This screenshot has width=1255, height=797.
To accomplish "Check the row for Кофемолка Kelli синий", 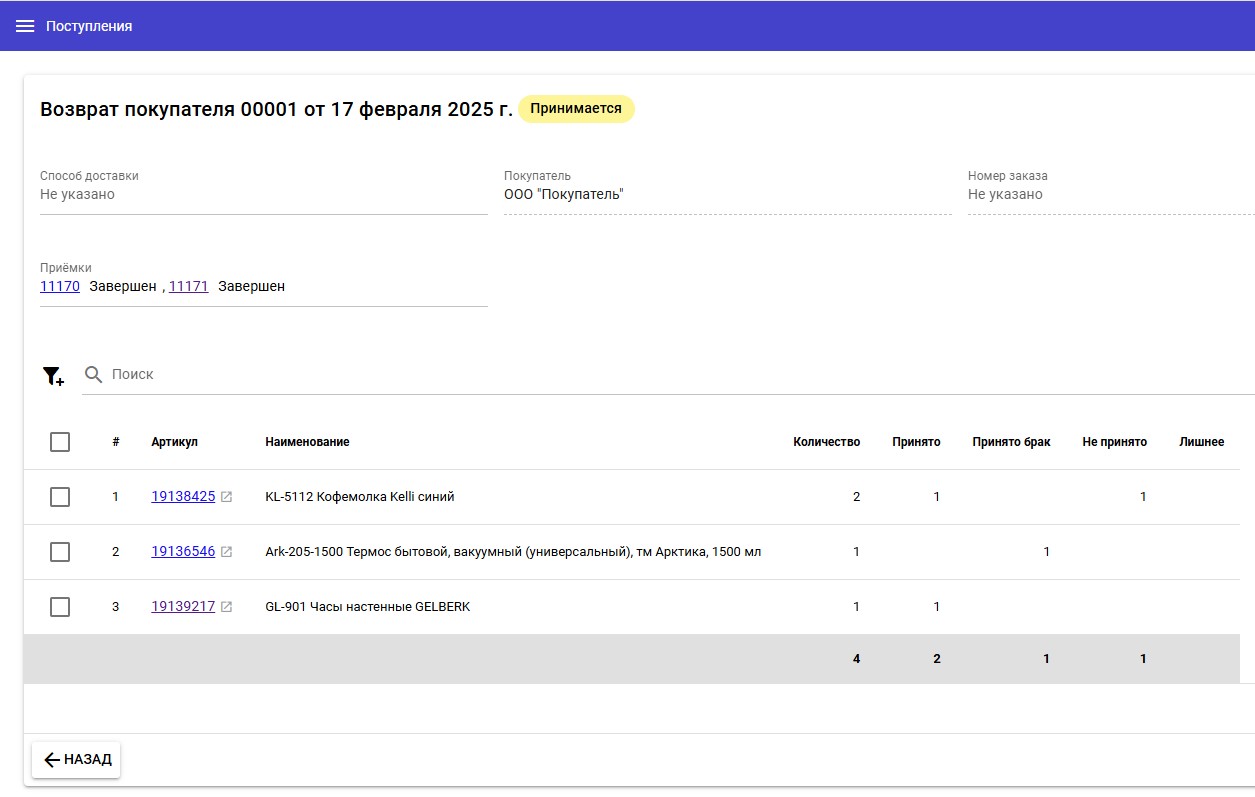I will 60,497.
